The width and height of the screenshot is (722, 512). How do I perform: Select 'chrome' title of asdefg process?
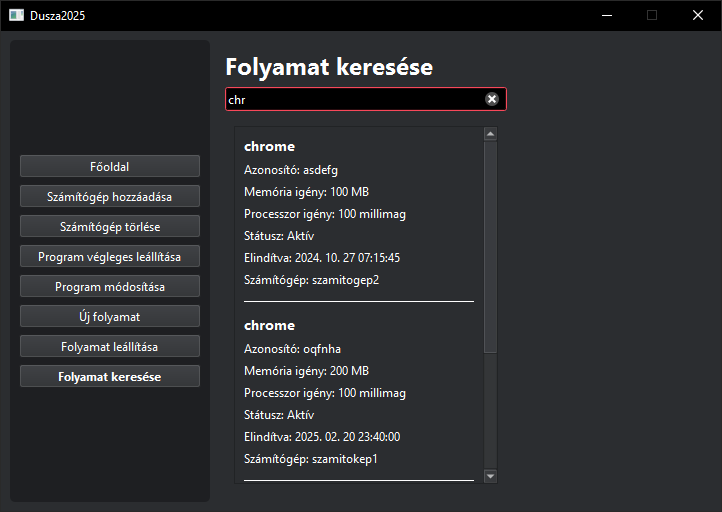pyautogui.click(x=269, y=146)
